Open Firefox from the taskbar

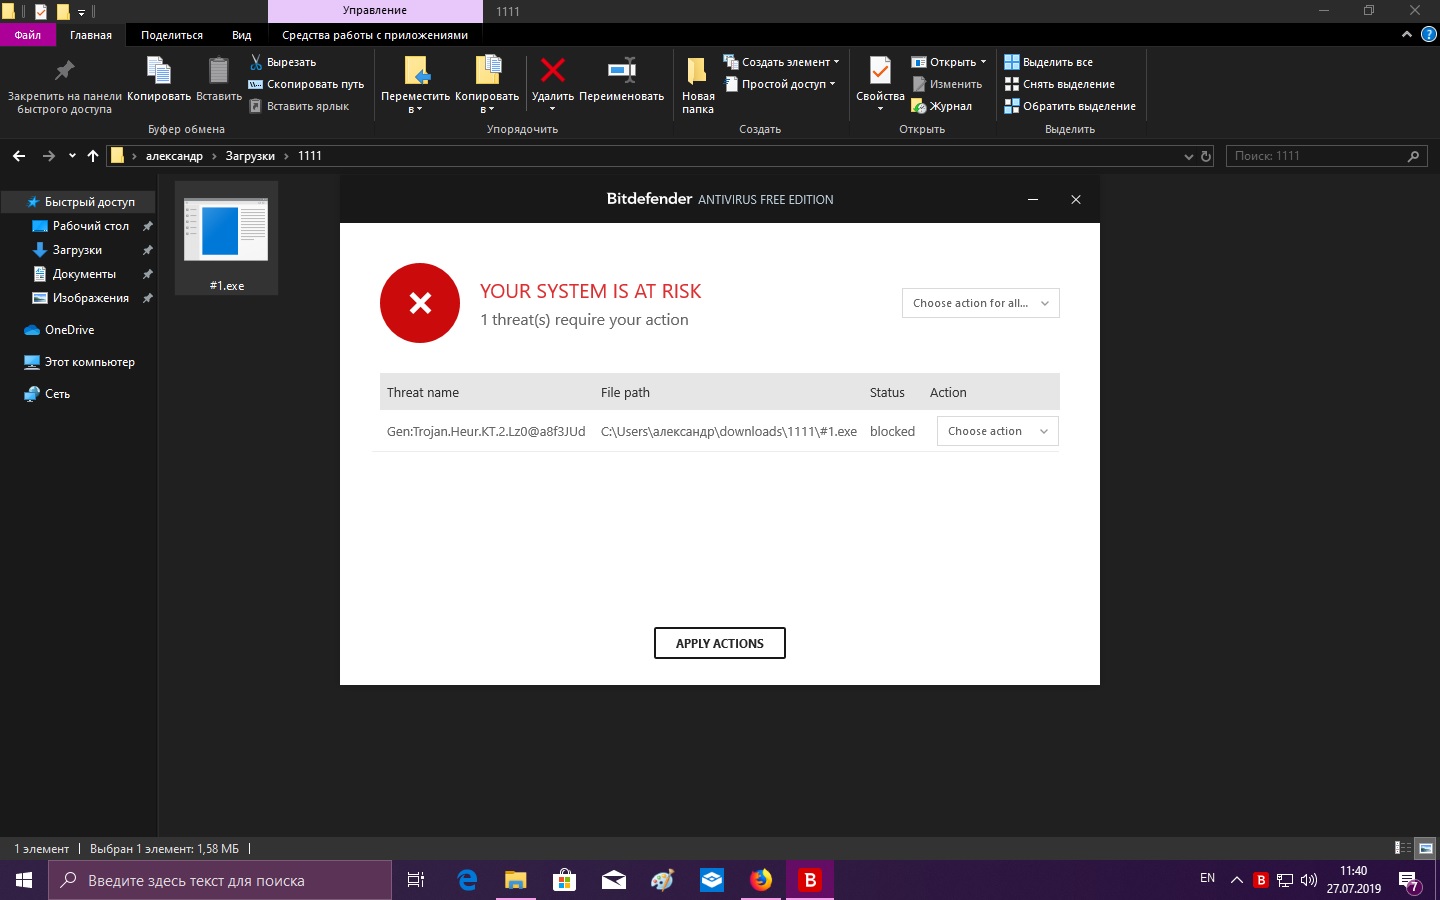(x=761, y=880)
